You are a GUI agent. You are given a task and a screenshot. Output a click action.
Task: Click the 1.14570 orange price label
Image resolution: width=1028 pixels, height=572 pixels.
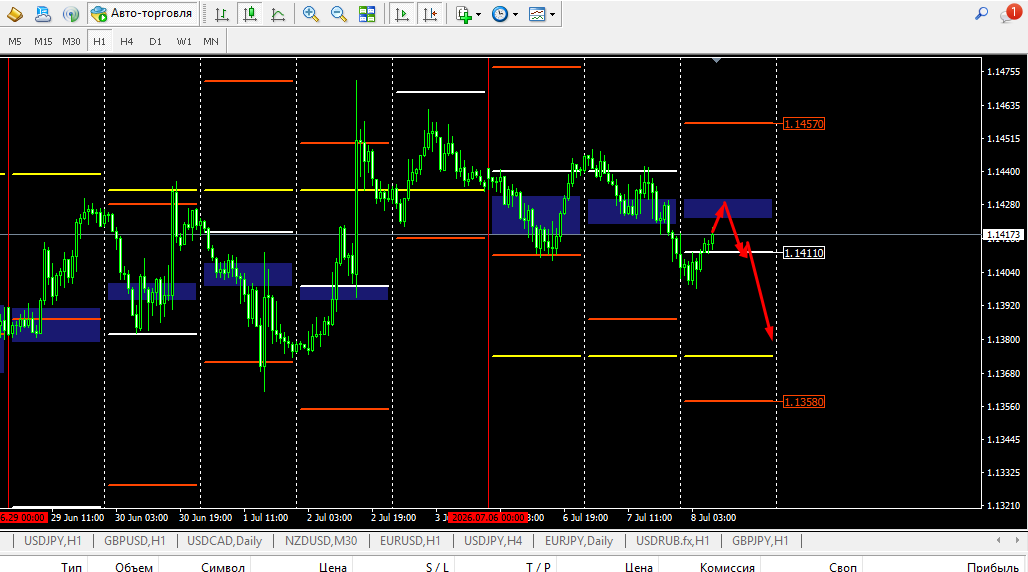tap(804, 124)
